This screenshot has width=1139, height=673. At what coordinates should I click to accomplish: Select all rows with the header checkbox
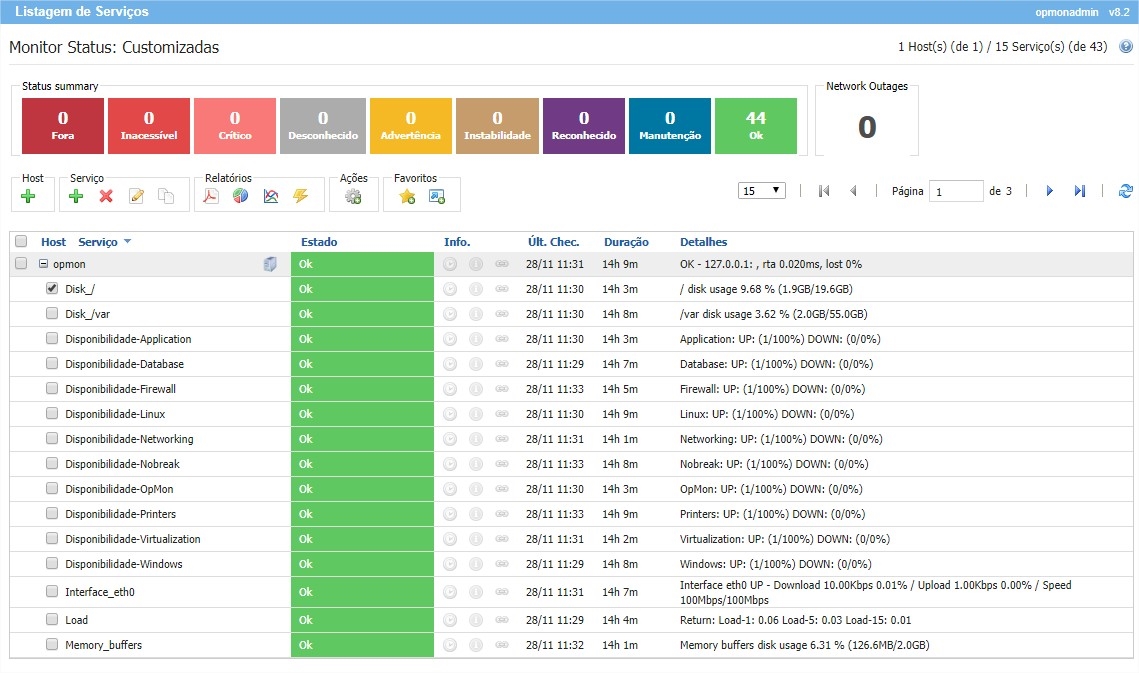(21, 241)
